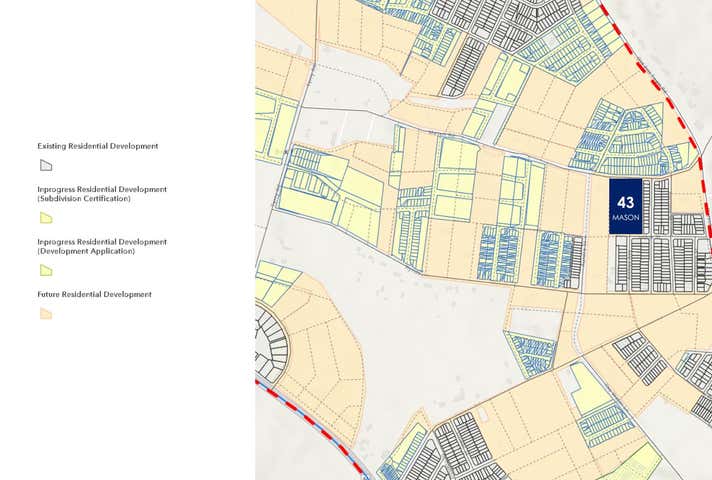Click the Existing Residential Development legend icon
712x480 pixels.
(45, 166)
